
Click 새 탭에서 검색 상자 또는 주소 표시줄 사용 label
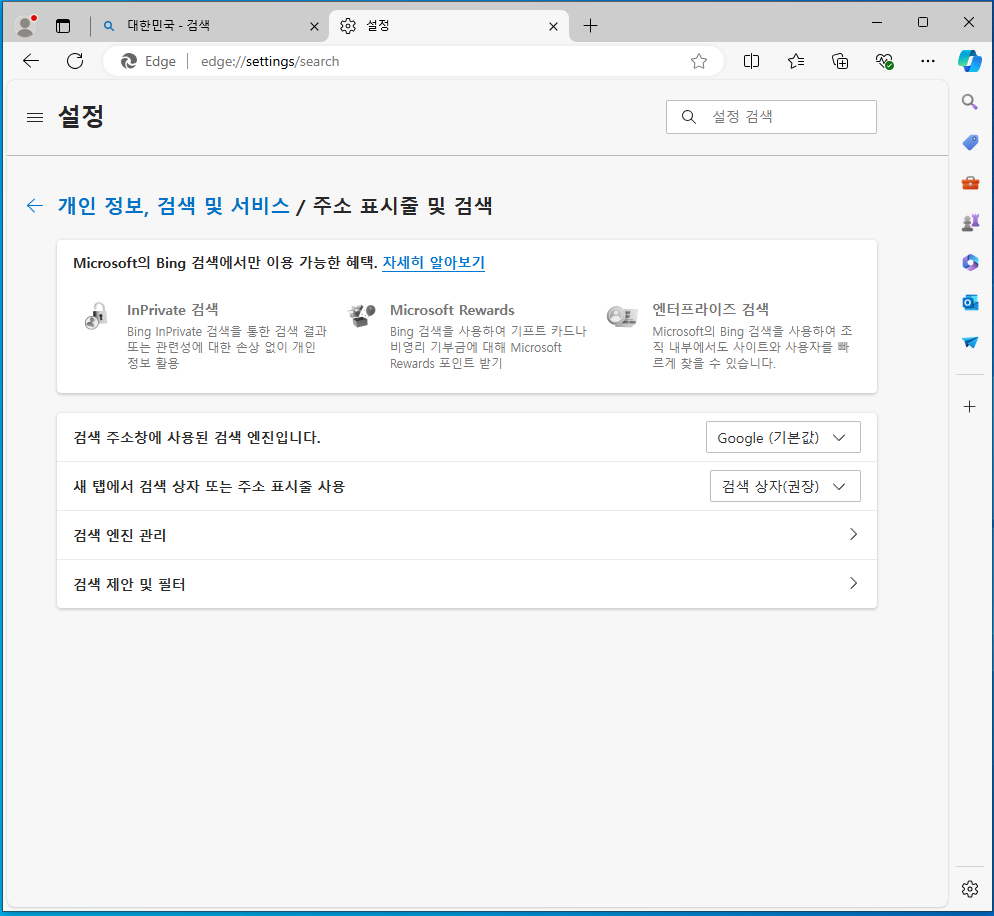[209, 486]
